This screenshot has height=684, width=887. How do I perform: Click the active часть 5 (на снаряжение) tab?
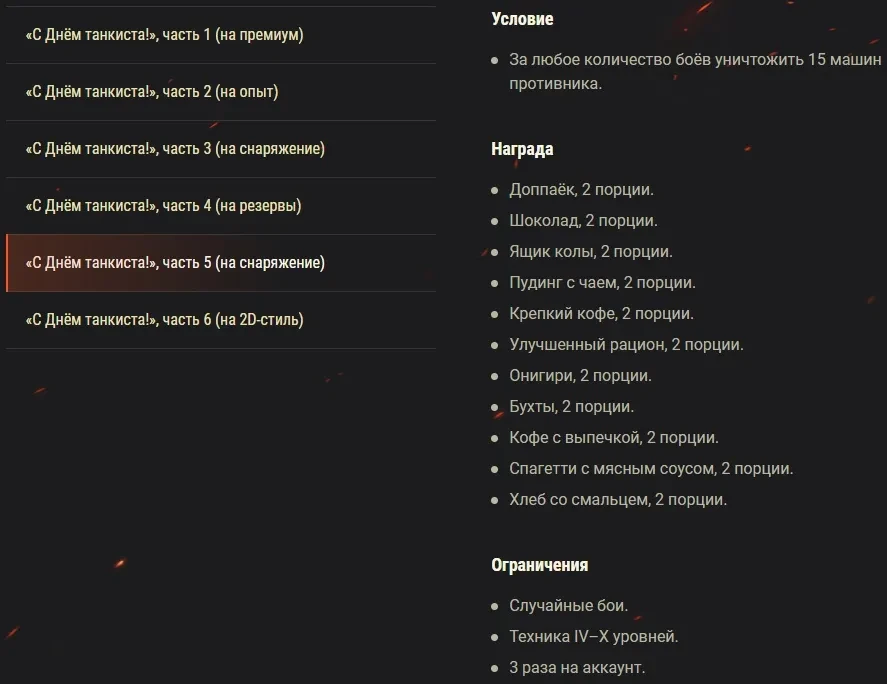click(x=175, y=263)
